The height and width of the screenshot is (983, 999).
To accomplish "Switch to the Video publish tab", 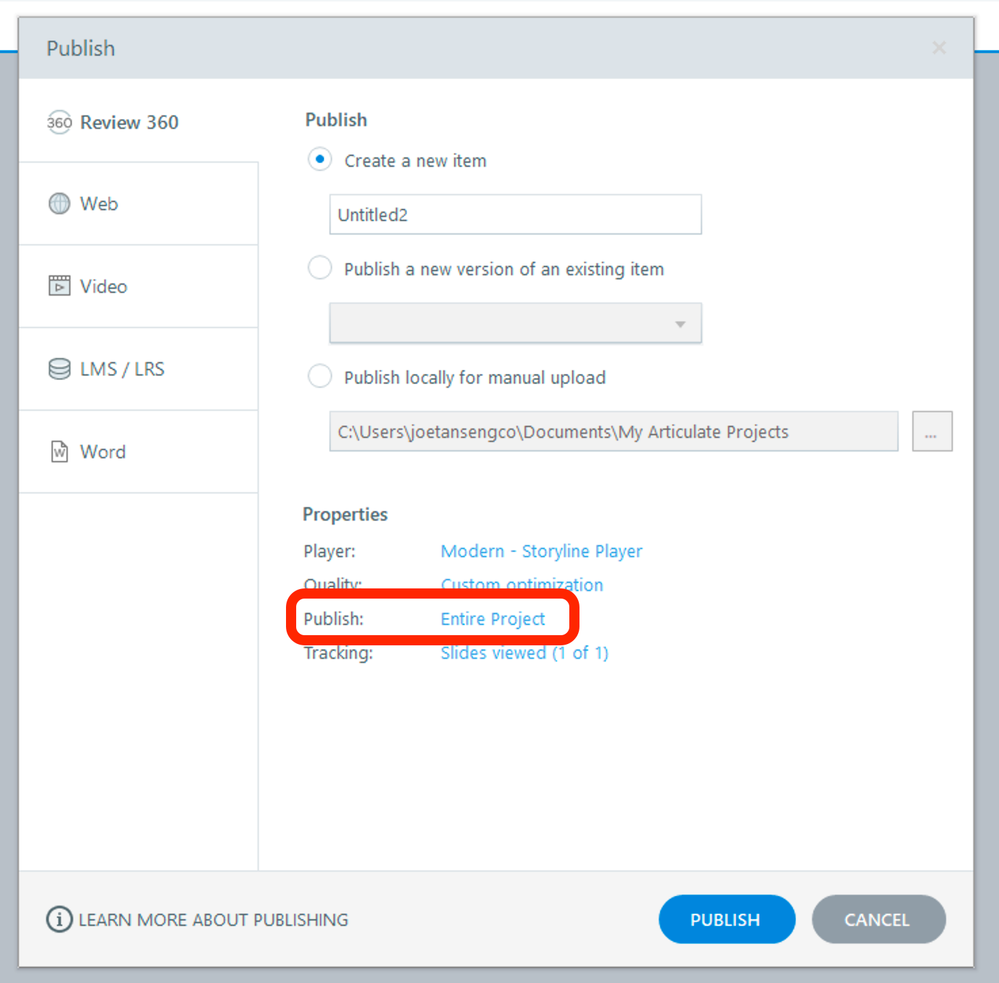I will [x=104, y=286].
